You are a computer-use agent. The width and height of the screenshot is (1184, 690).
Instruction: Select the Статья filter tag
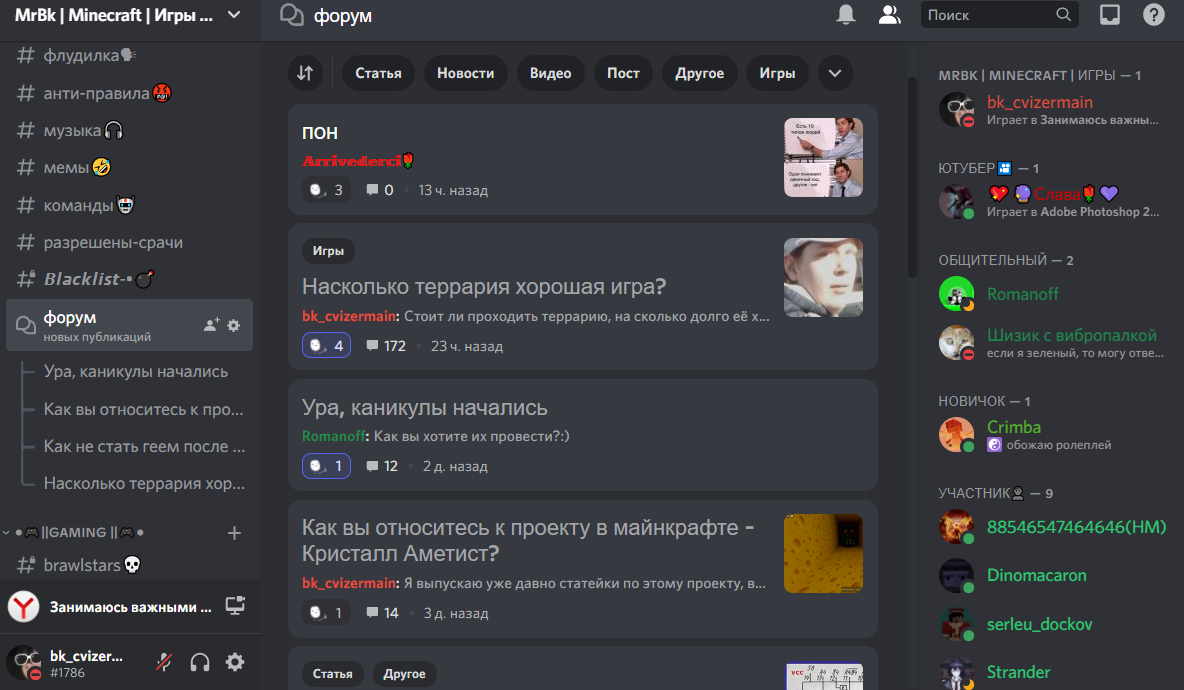click(378, 73)
